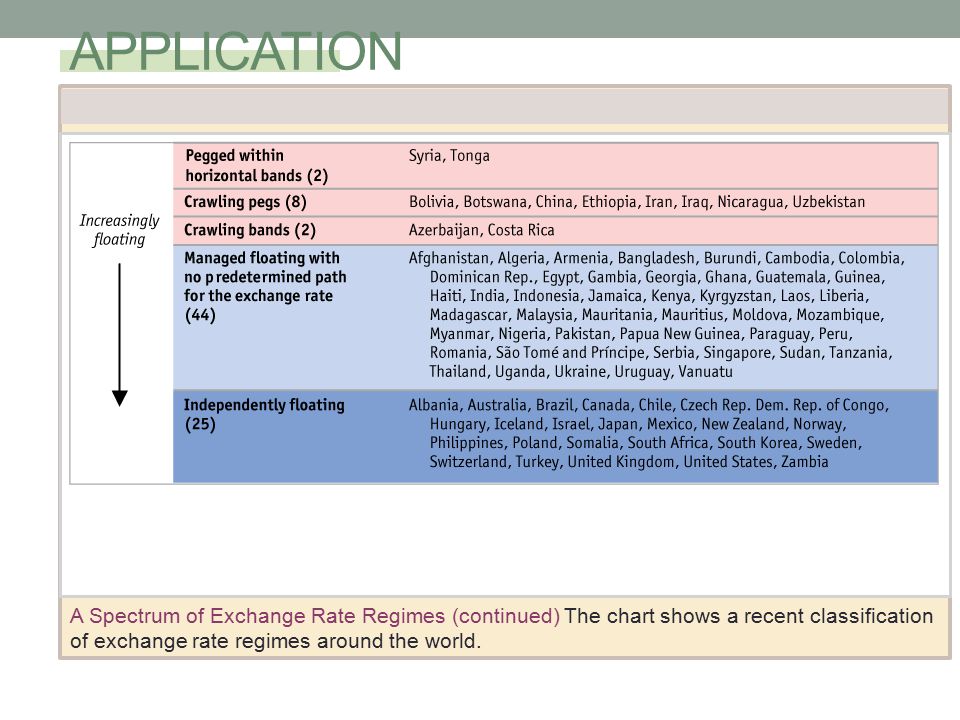Select Azerbaijan, Costa Rica text
This screenshot has height=720, width=960.
(481, 230)
